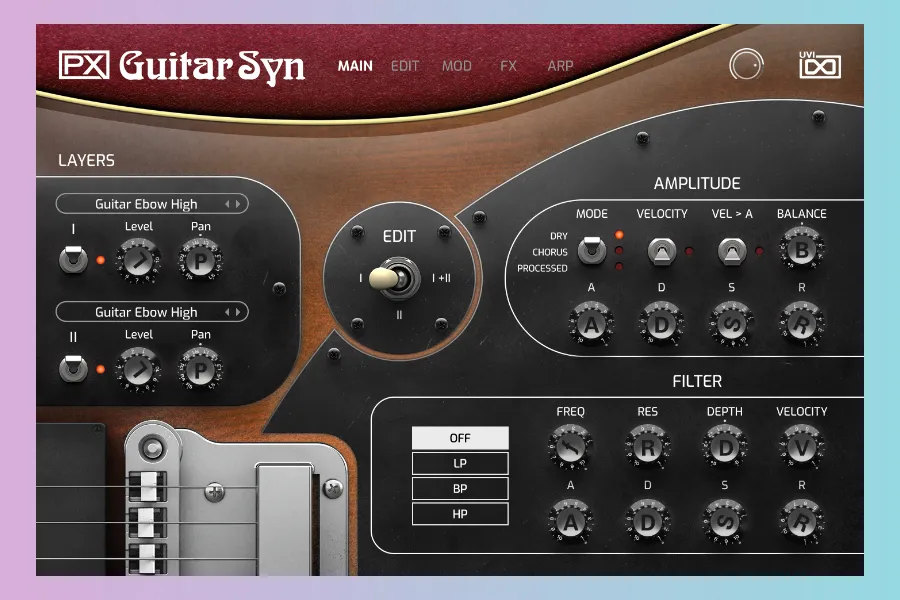This screenshot has height=600, width=900.
Task: Select the LP filter type button
Action: (x=460, y=464)
